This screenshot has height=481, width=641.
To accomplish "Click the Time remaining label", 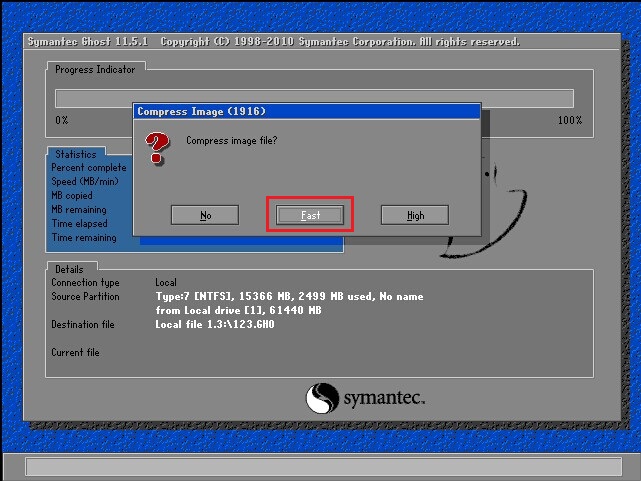I will [x=84, y=238].
